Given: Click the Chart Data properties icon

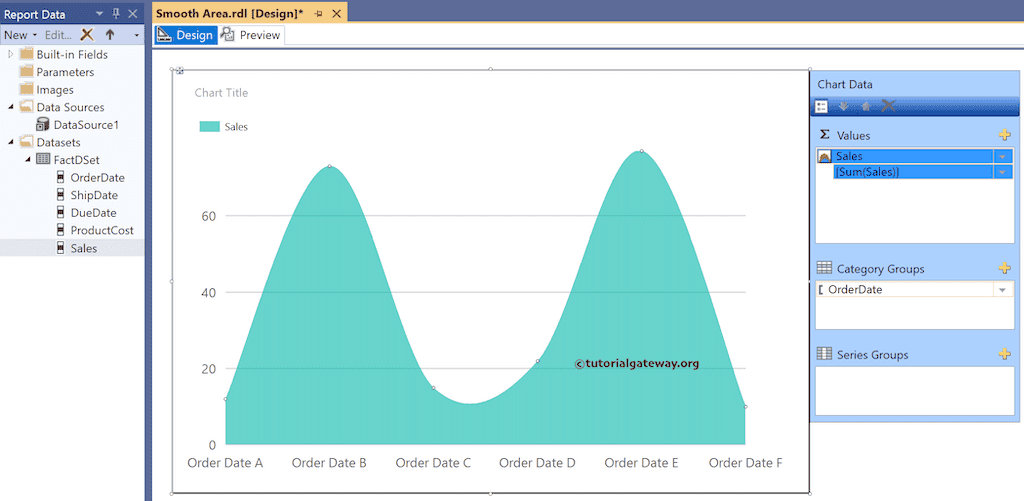Looking at the screenshot, I should click(x=822, y=106).
